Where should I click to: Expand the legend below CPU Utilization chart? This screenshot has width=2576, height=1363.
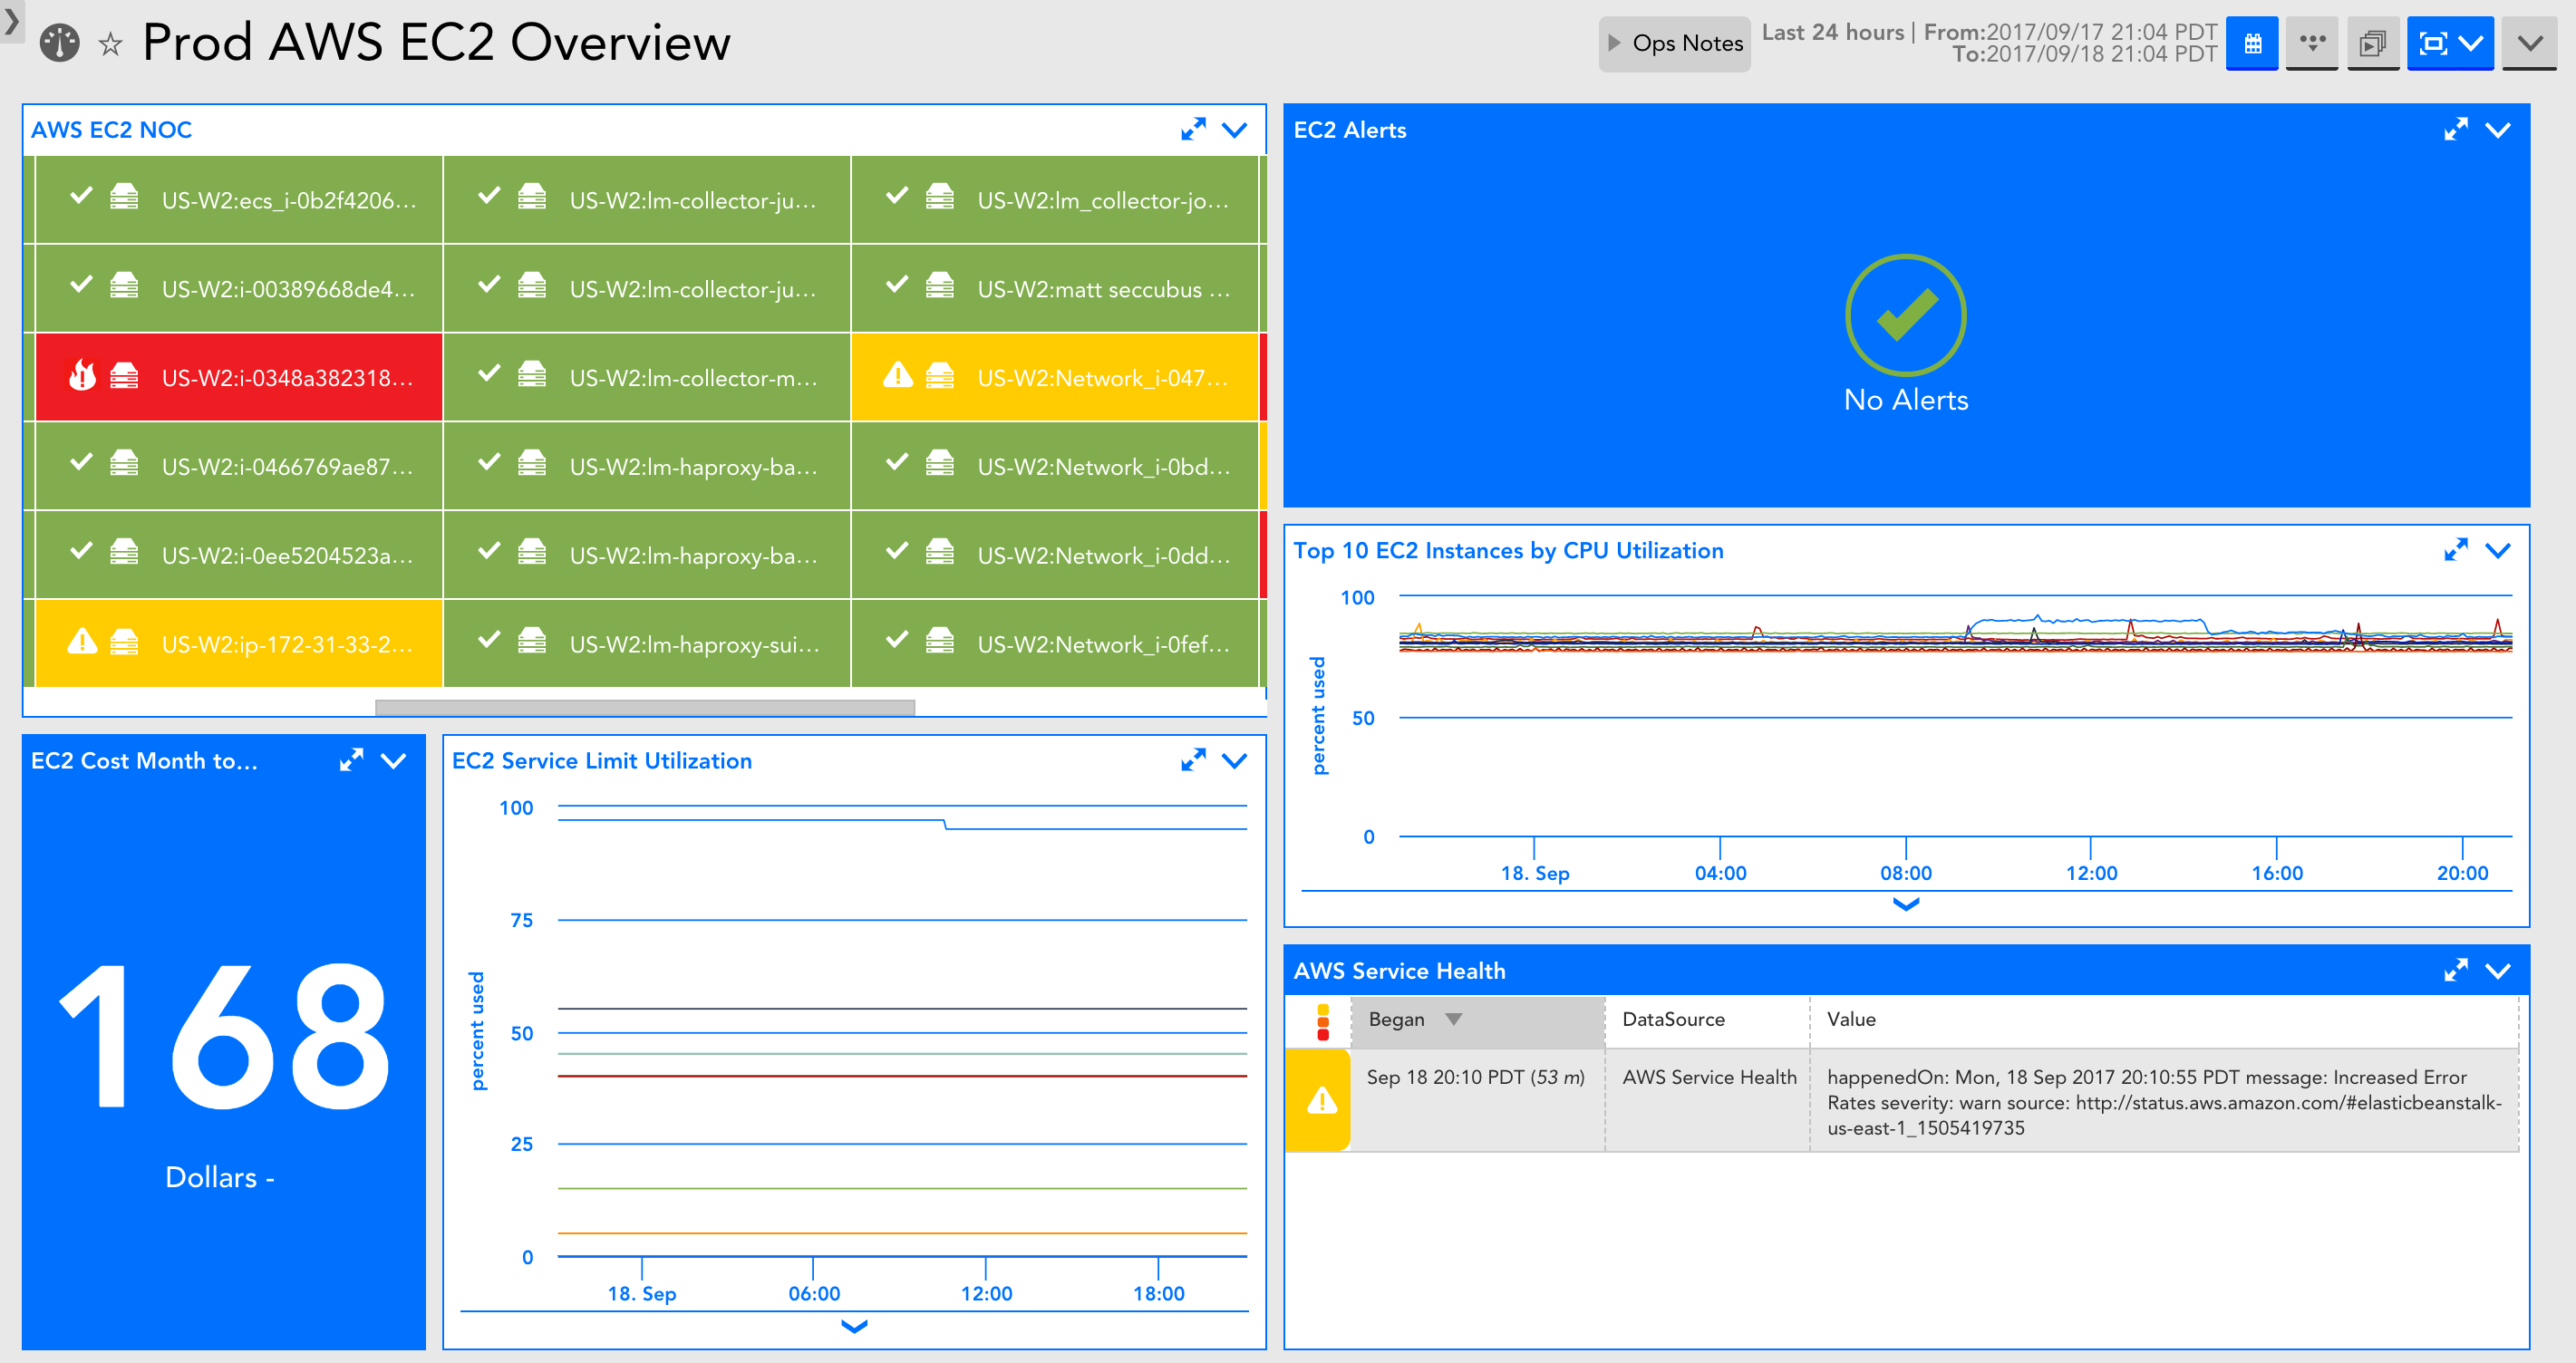[1906, 904]
